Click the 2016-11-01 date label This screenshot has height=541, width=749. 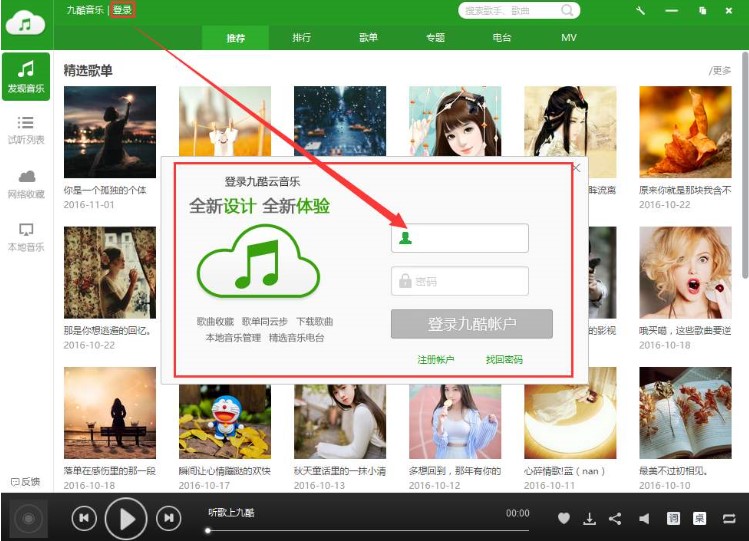[89, 204]
